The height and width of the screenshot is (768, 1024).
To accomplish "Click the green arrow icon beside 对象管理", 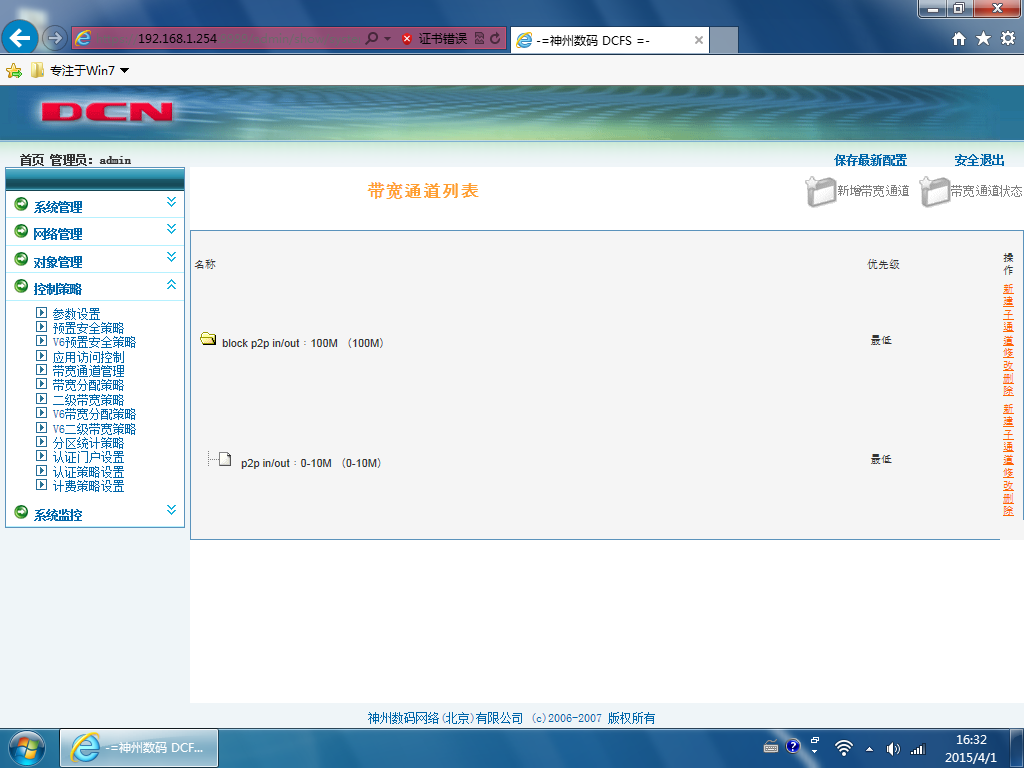I will click(21, 259).
